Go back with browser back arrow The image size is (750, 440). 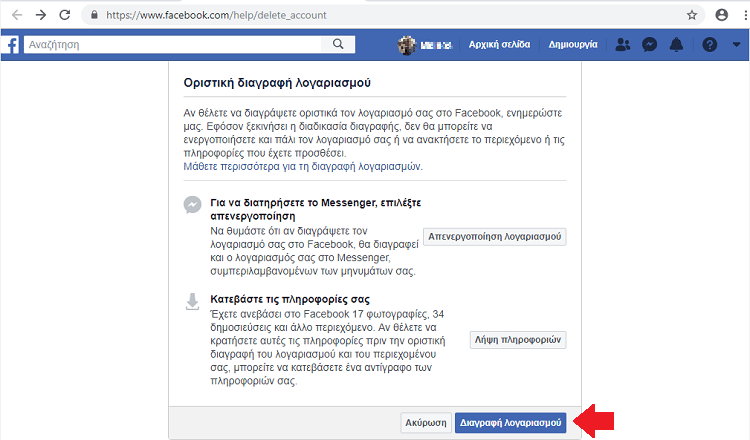[x=17, y=15]
